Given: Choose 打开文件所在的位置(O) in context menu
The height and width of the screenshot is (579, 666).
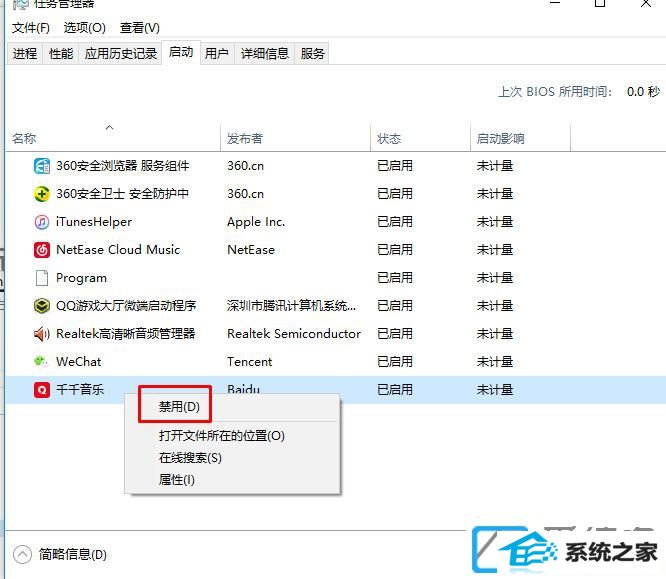Looking at the screenshot, I should click(221, 436).
